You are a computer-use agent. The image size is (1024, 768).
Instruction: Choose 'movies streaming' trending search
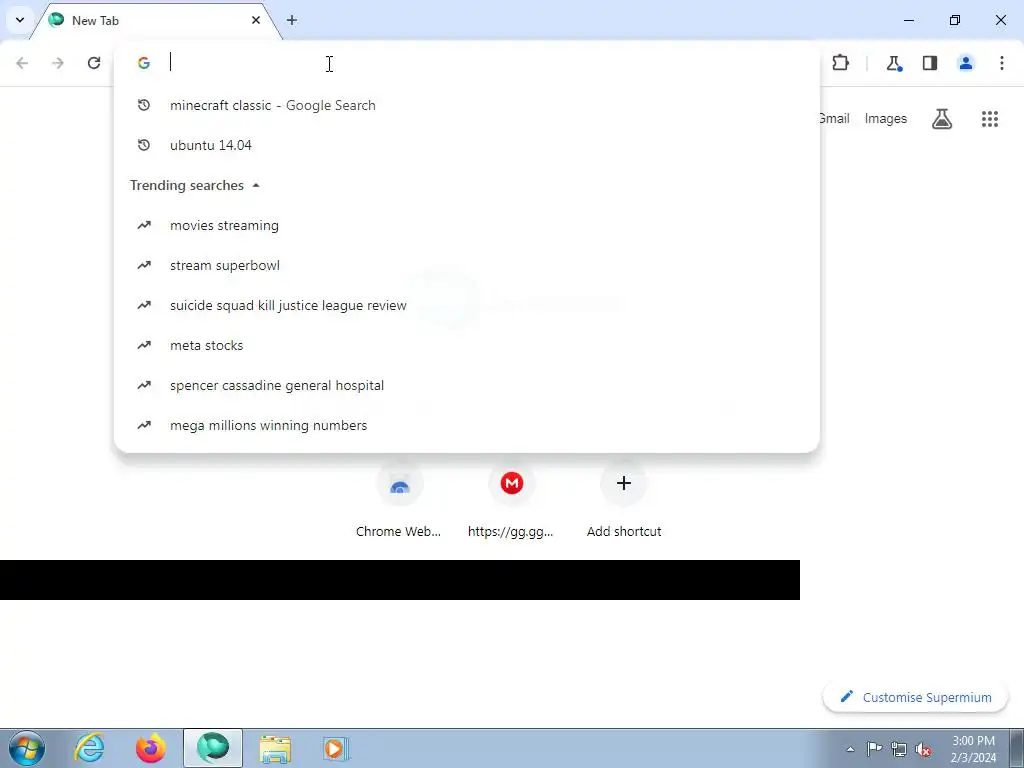coord(467,225)
